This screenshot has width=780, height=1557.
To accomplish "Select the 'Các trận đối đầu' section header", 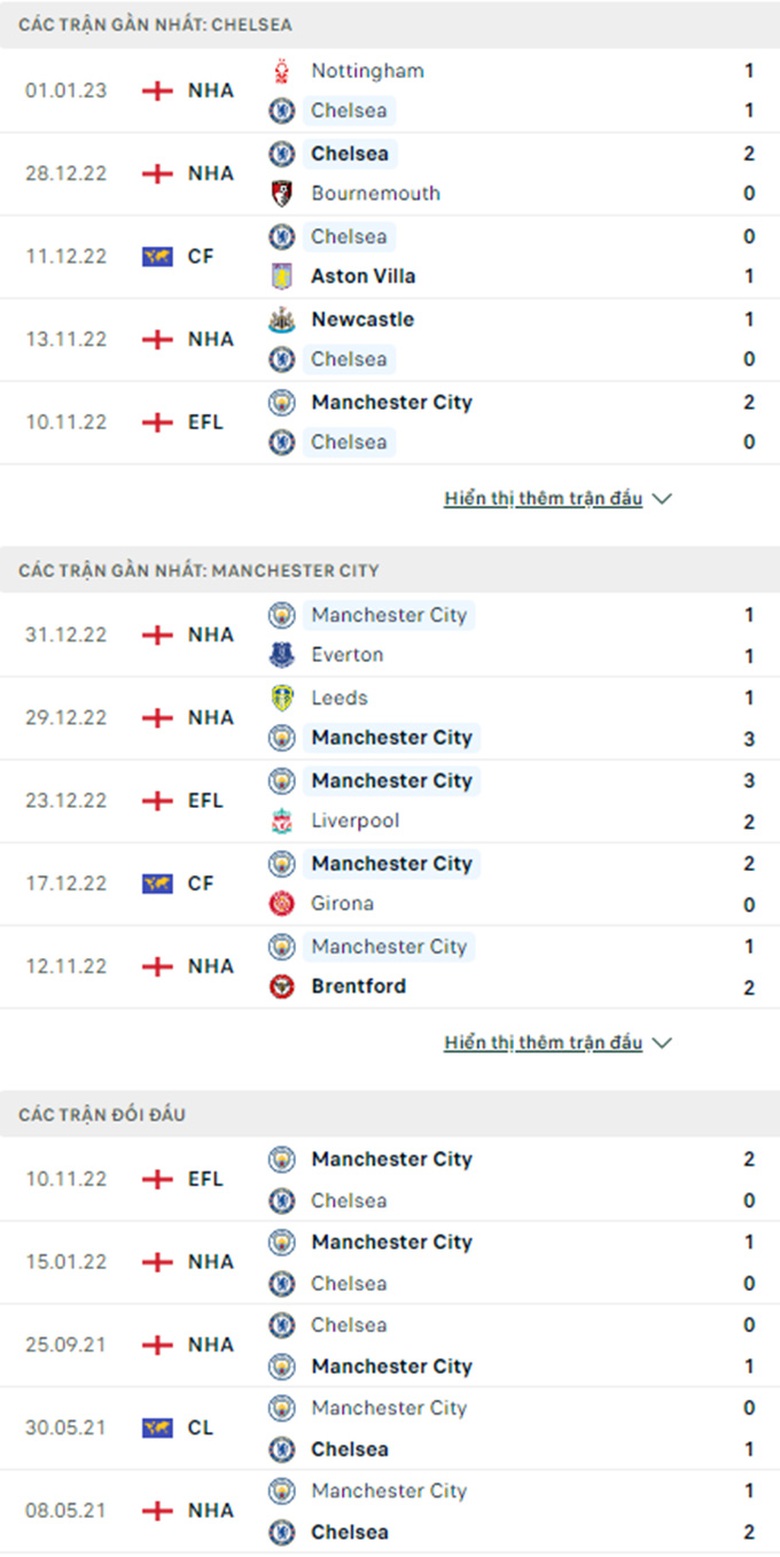I will [101, 1114].
